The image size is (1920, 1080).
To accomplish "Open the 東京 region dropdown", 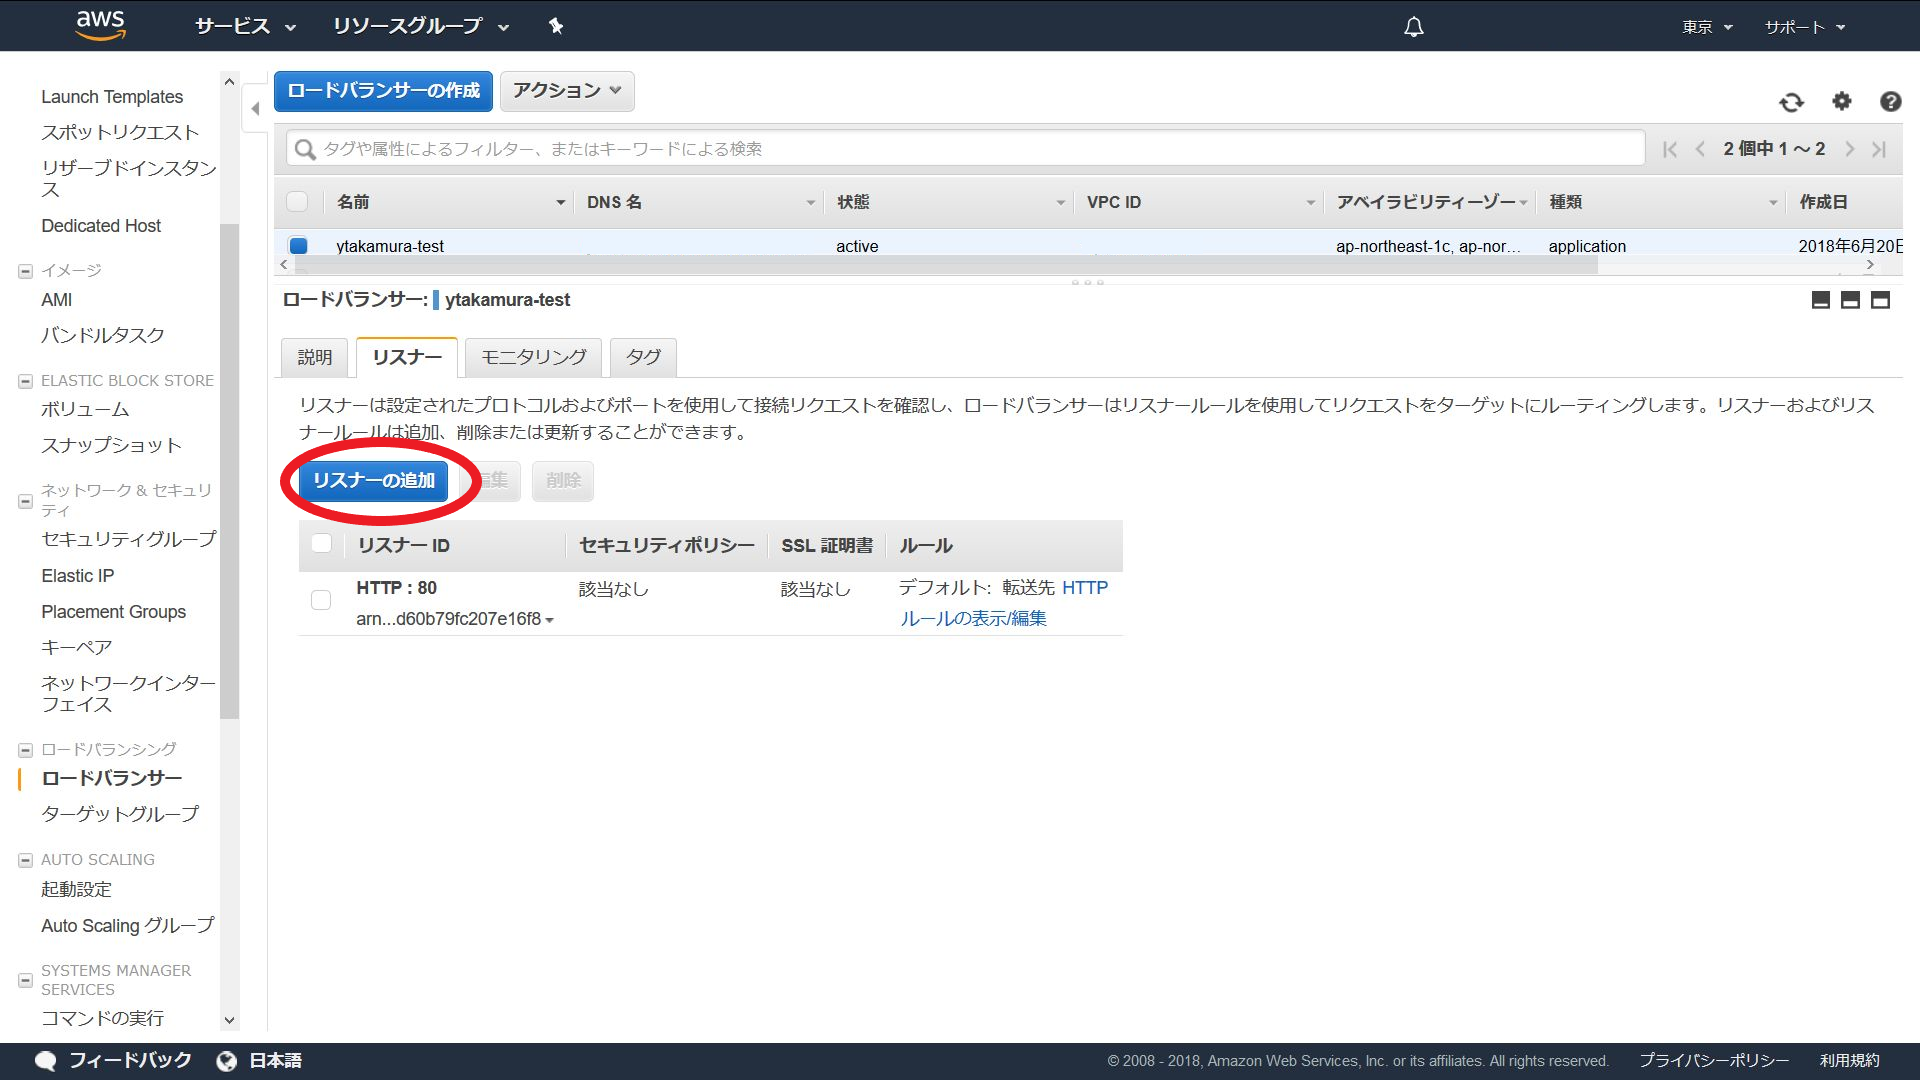I will click(x=1706, y=27).
